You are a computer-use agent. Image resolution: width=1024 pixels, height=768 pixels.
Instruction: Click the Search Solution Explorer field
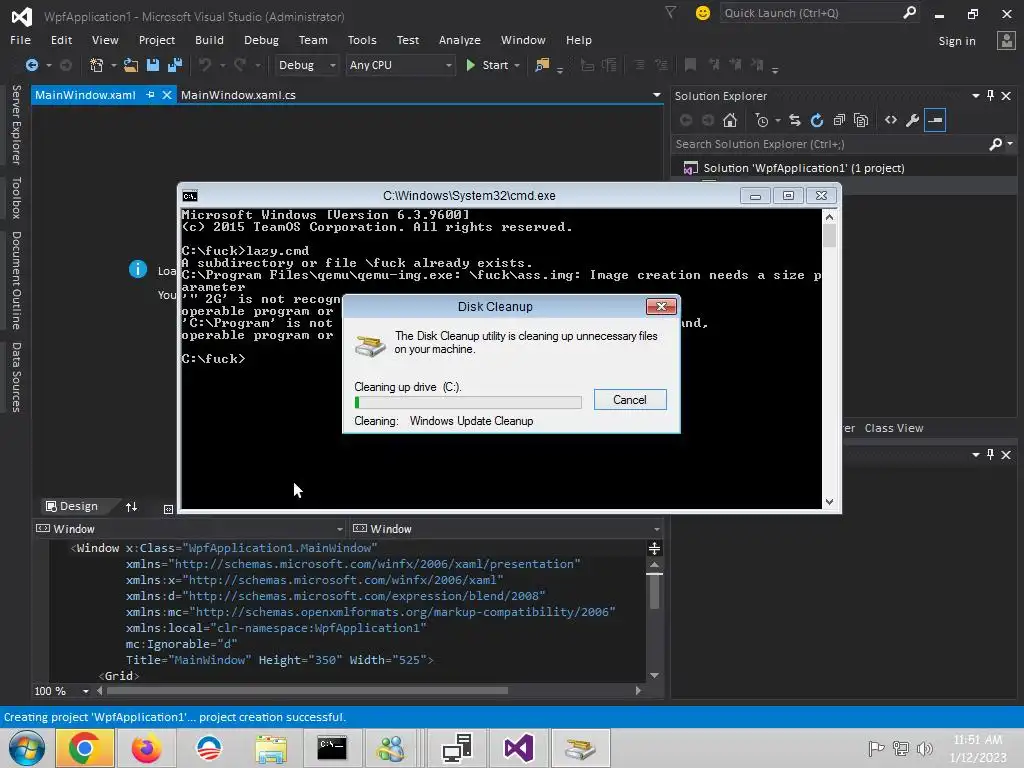click(829, 144)
